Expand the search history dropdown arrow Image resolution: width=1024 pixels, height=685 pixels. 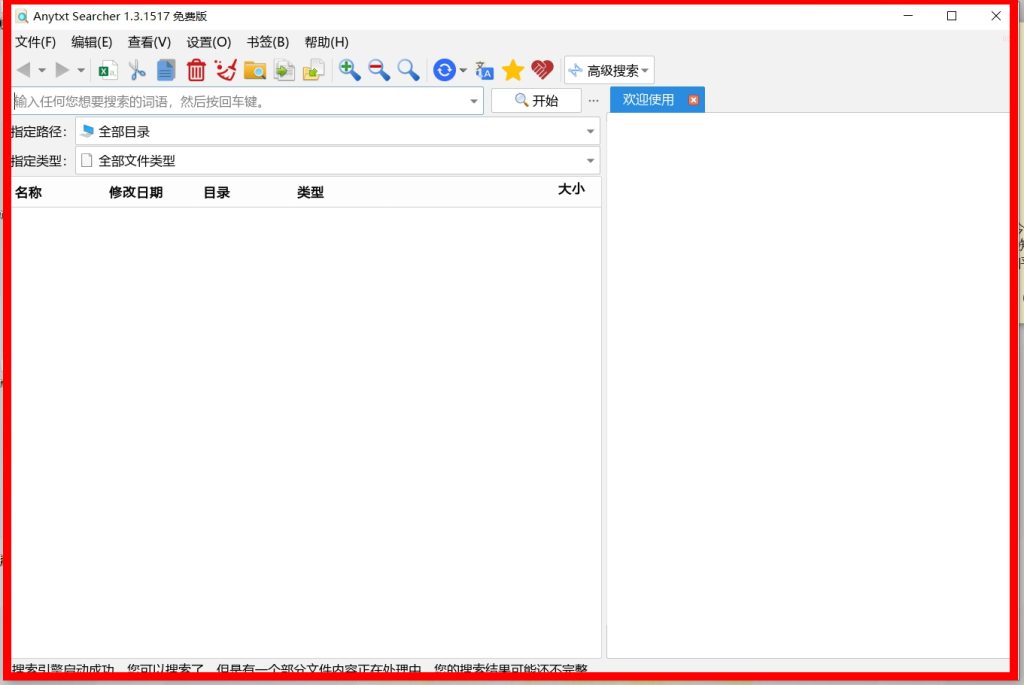pyautogui.click(x=474, y=101)
